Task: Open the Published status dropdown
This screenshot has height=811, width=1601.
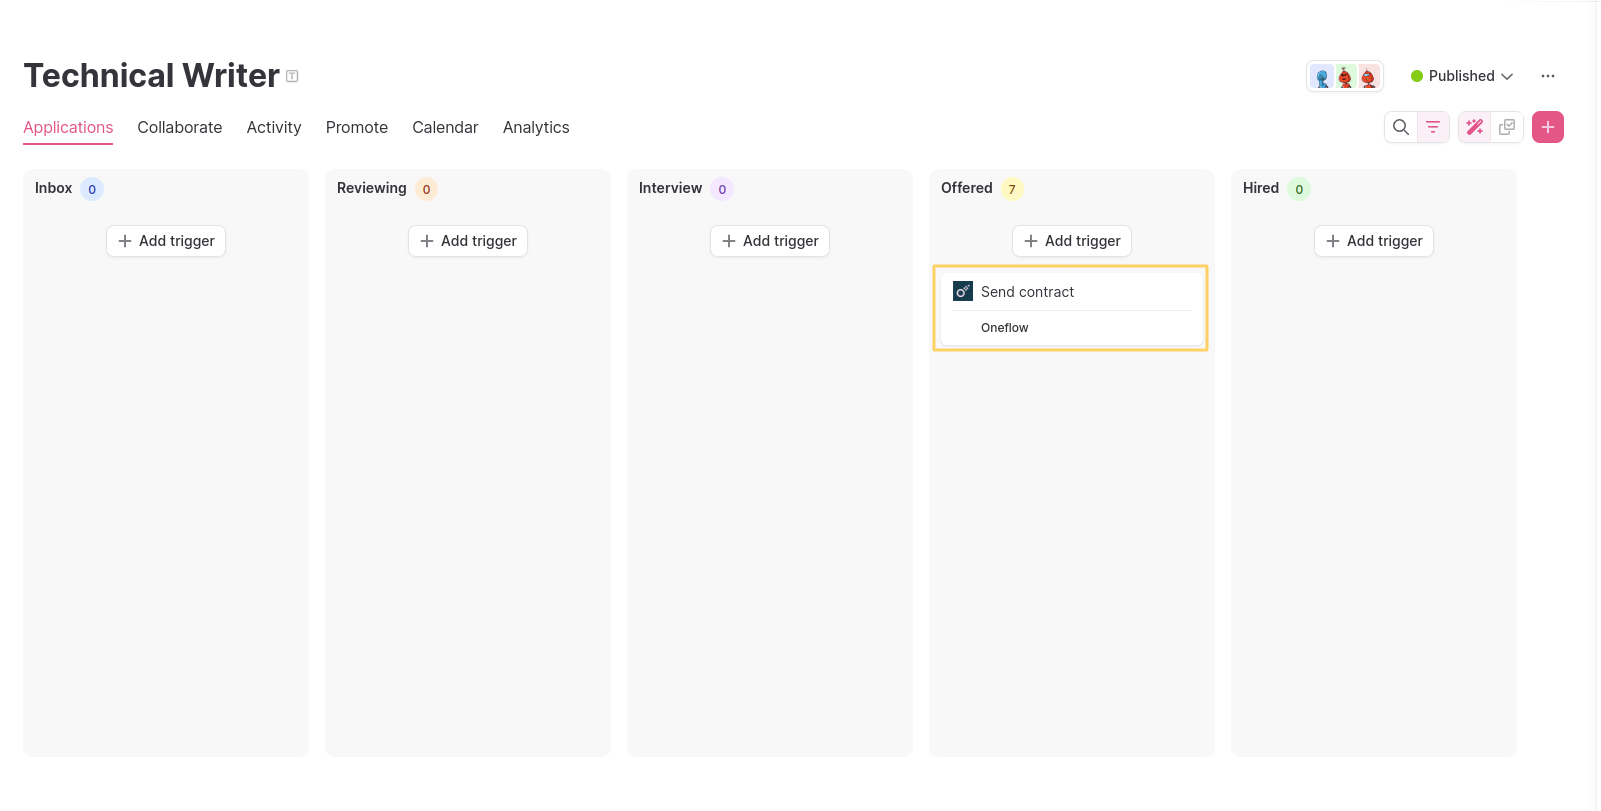Action: coord(1462,76)
